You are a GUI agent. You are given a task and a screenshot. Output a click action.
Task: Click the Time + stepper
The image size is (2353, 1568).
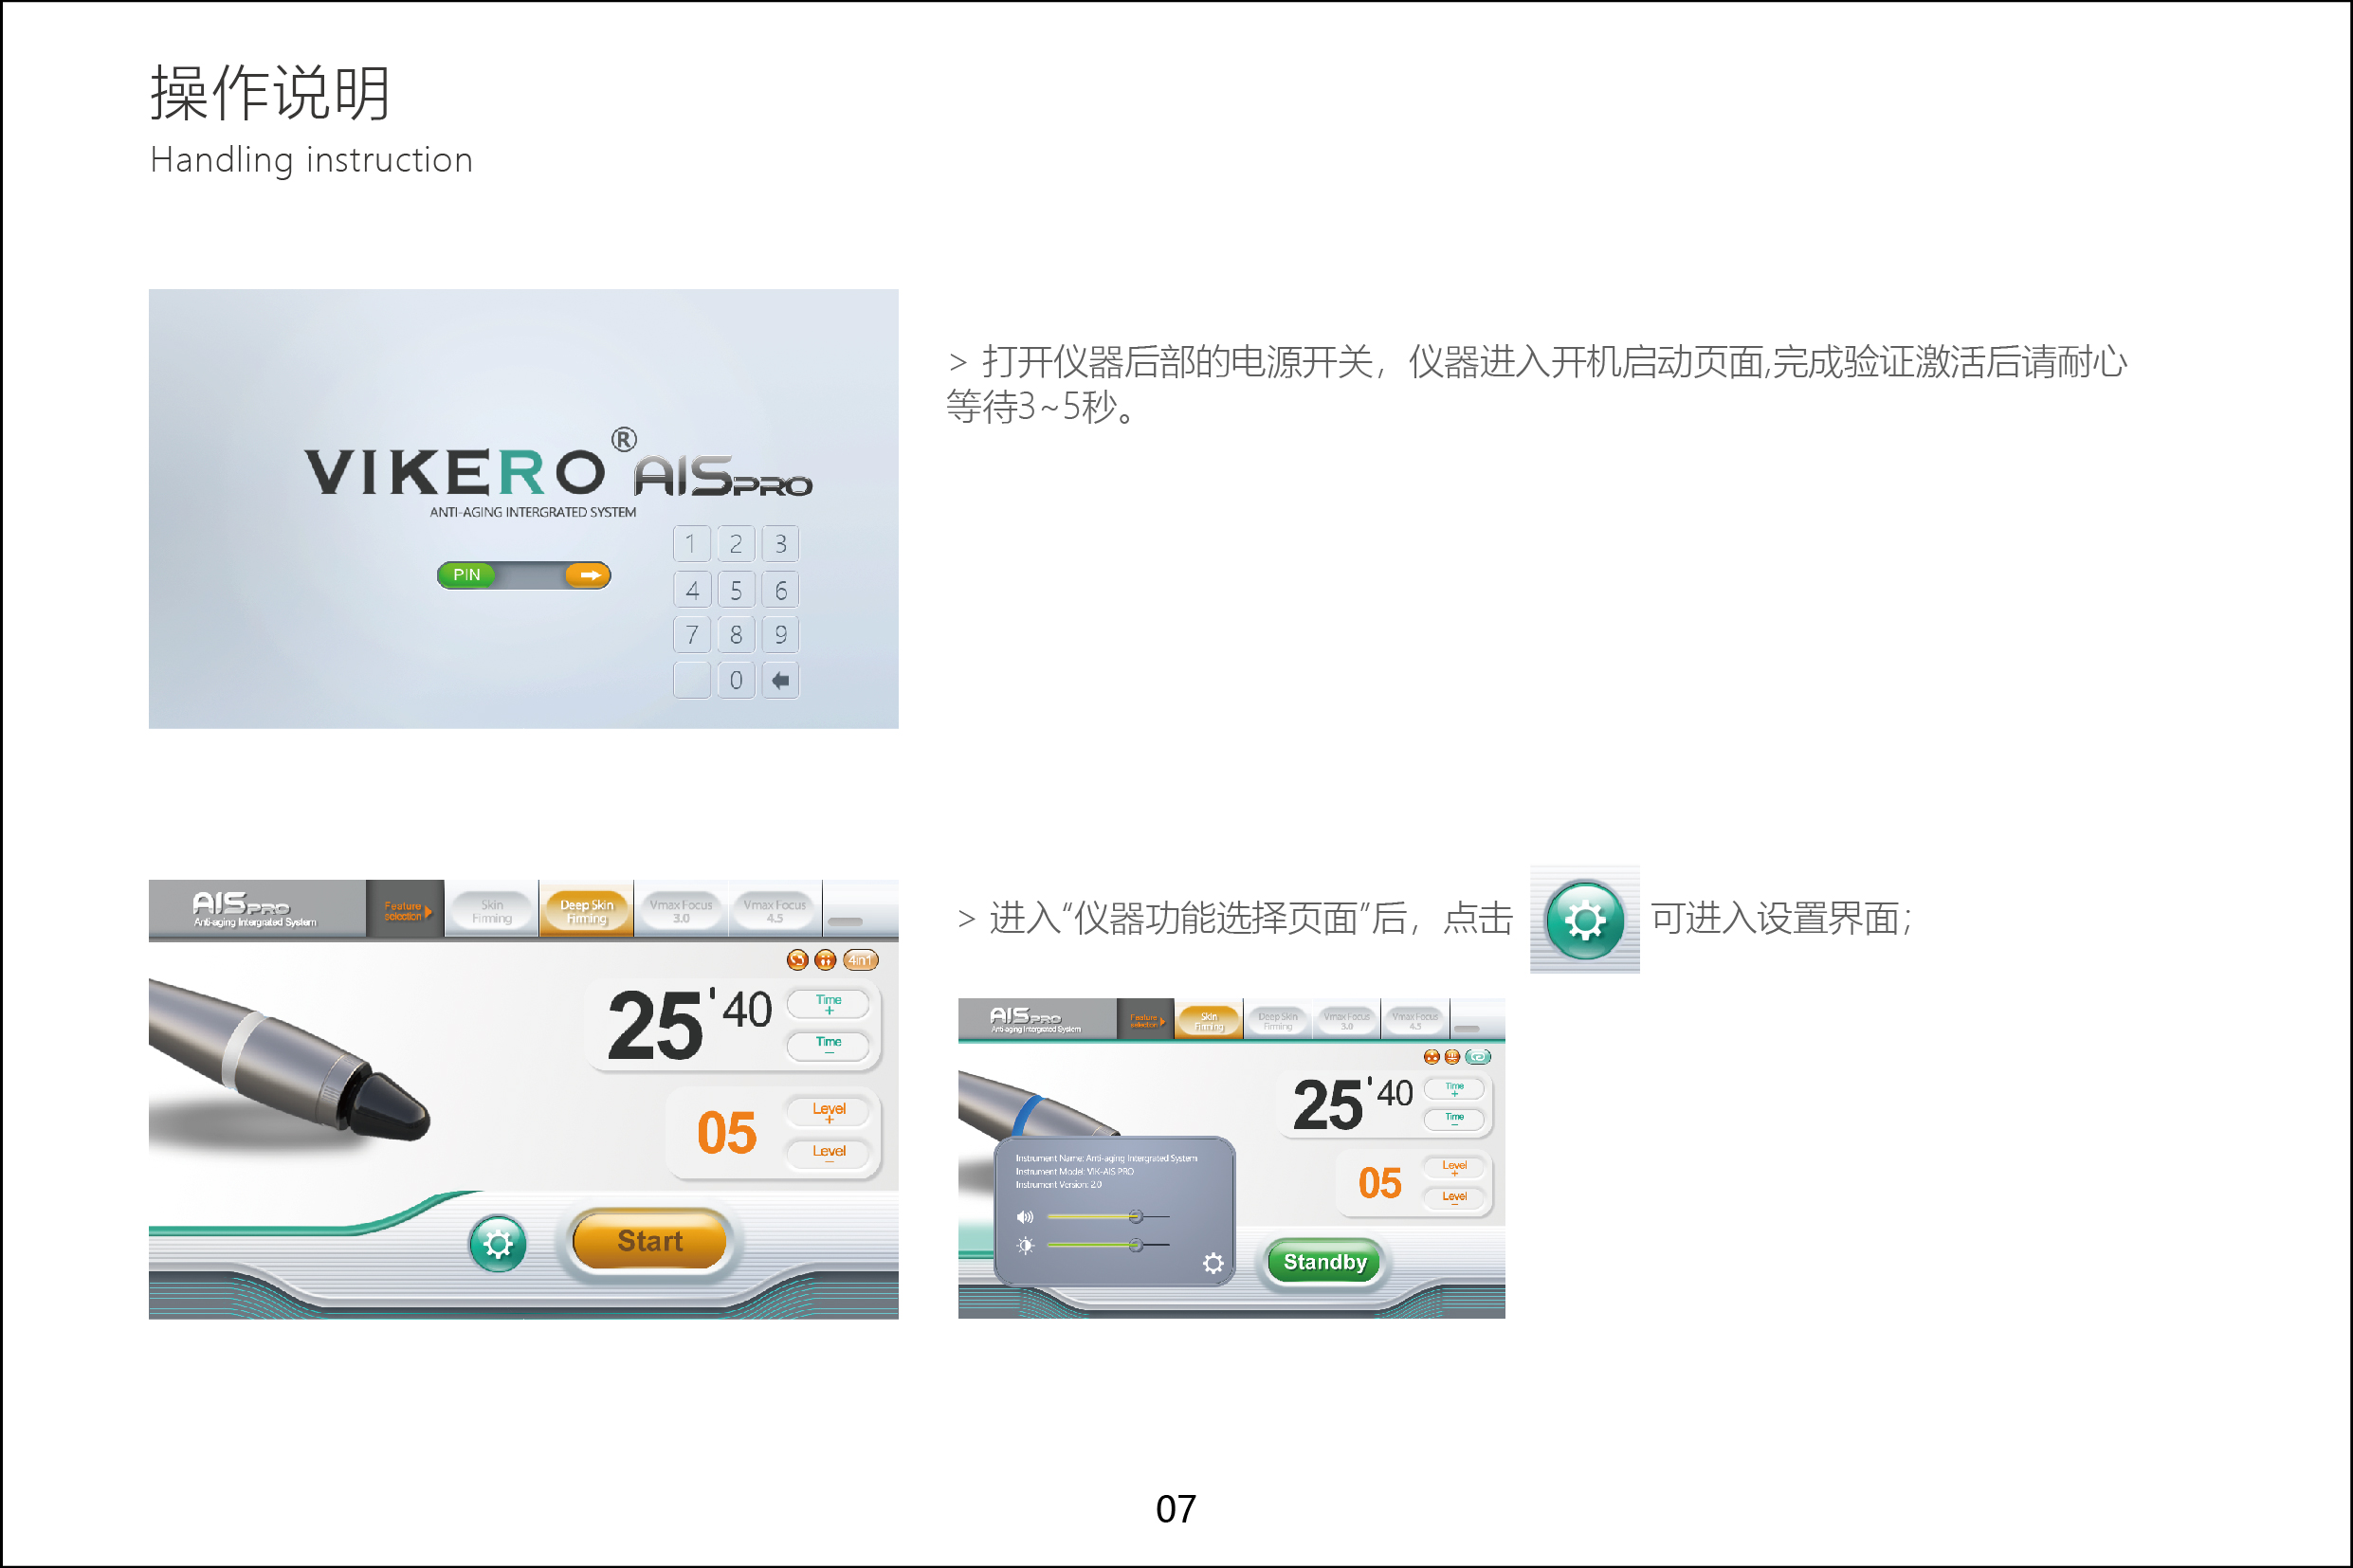click(x=827, y=1003)
